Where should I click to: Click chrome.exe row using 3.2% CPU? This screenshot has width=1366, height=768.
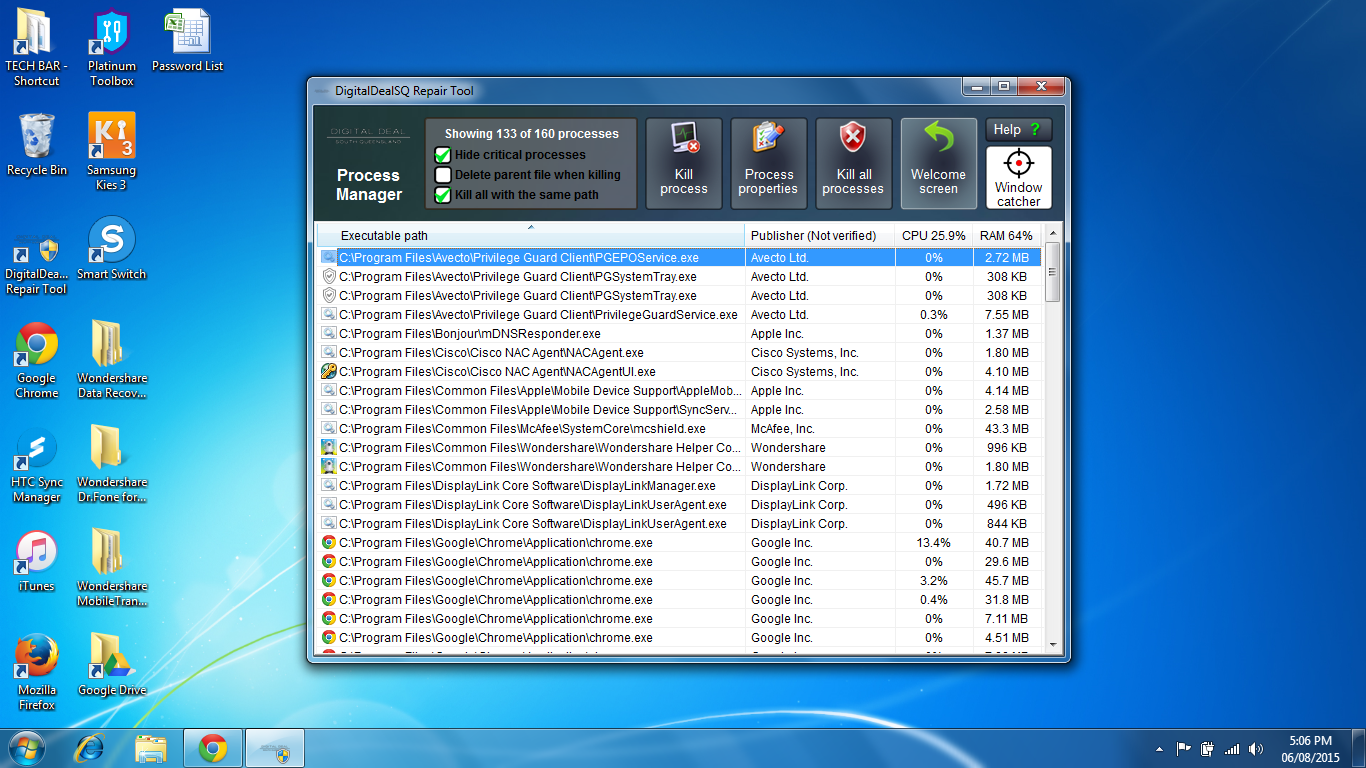(x=680, y=581)
